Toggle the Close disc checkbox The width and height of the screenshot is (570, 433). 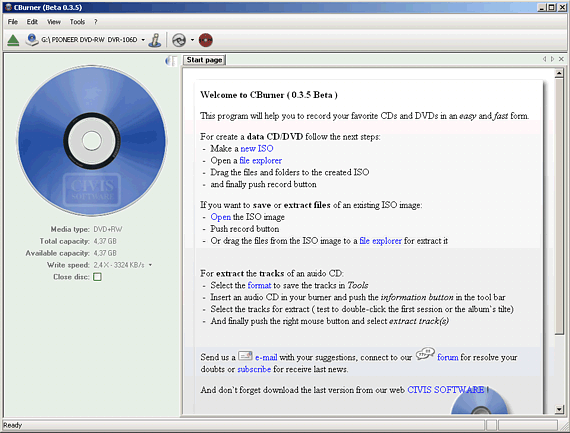[97, 277]
